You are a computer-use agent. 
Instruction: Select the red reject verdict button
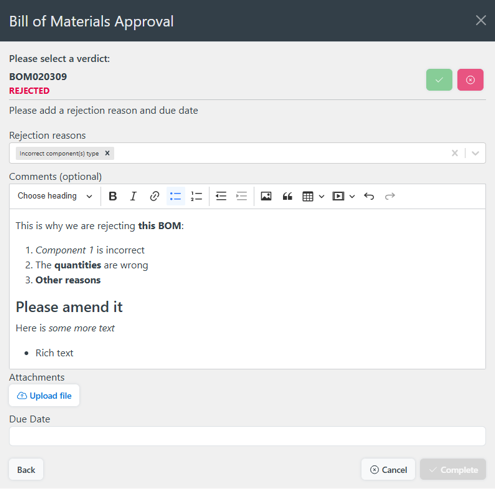coord(470,80)
